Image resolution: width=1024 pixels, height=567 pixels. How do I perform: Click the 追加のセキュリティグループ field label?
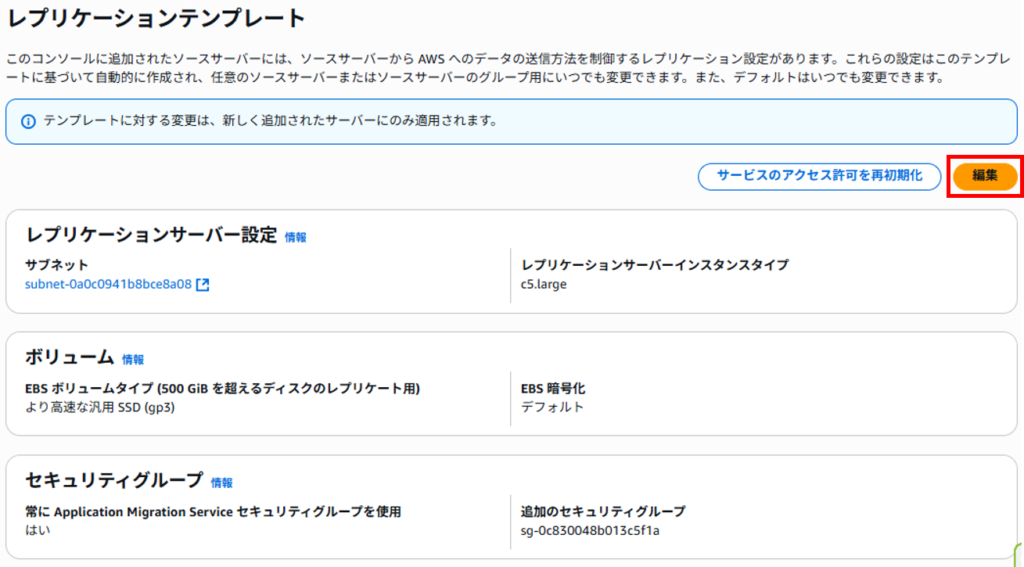(603, 511)
